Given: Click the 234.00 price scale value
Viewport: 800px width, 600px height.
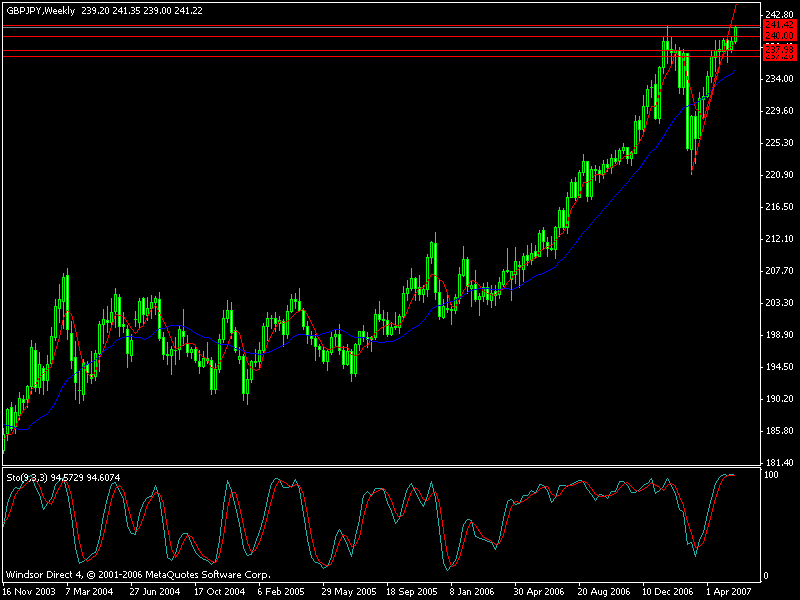Looking at the screenshot, I should click(778, 78).
